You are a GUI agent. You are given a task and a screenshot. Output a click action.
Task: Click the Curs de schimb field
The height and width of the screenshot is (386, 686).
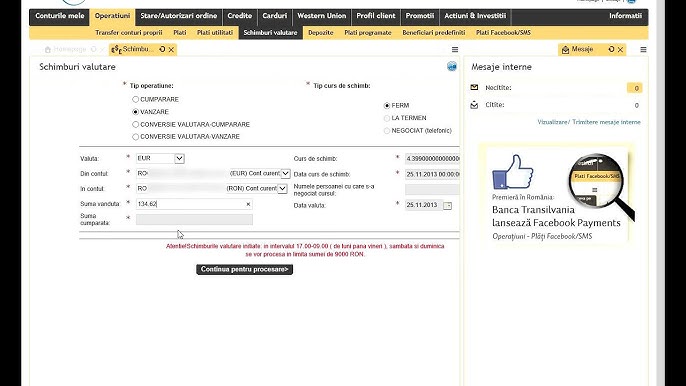click(432, 158)
